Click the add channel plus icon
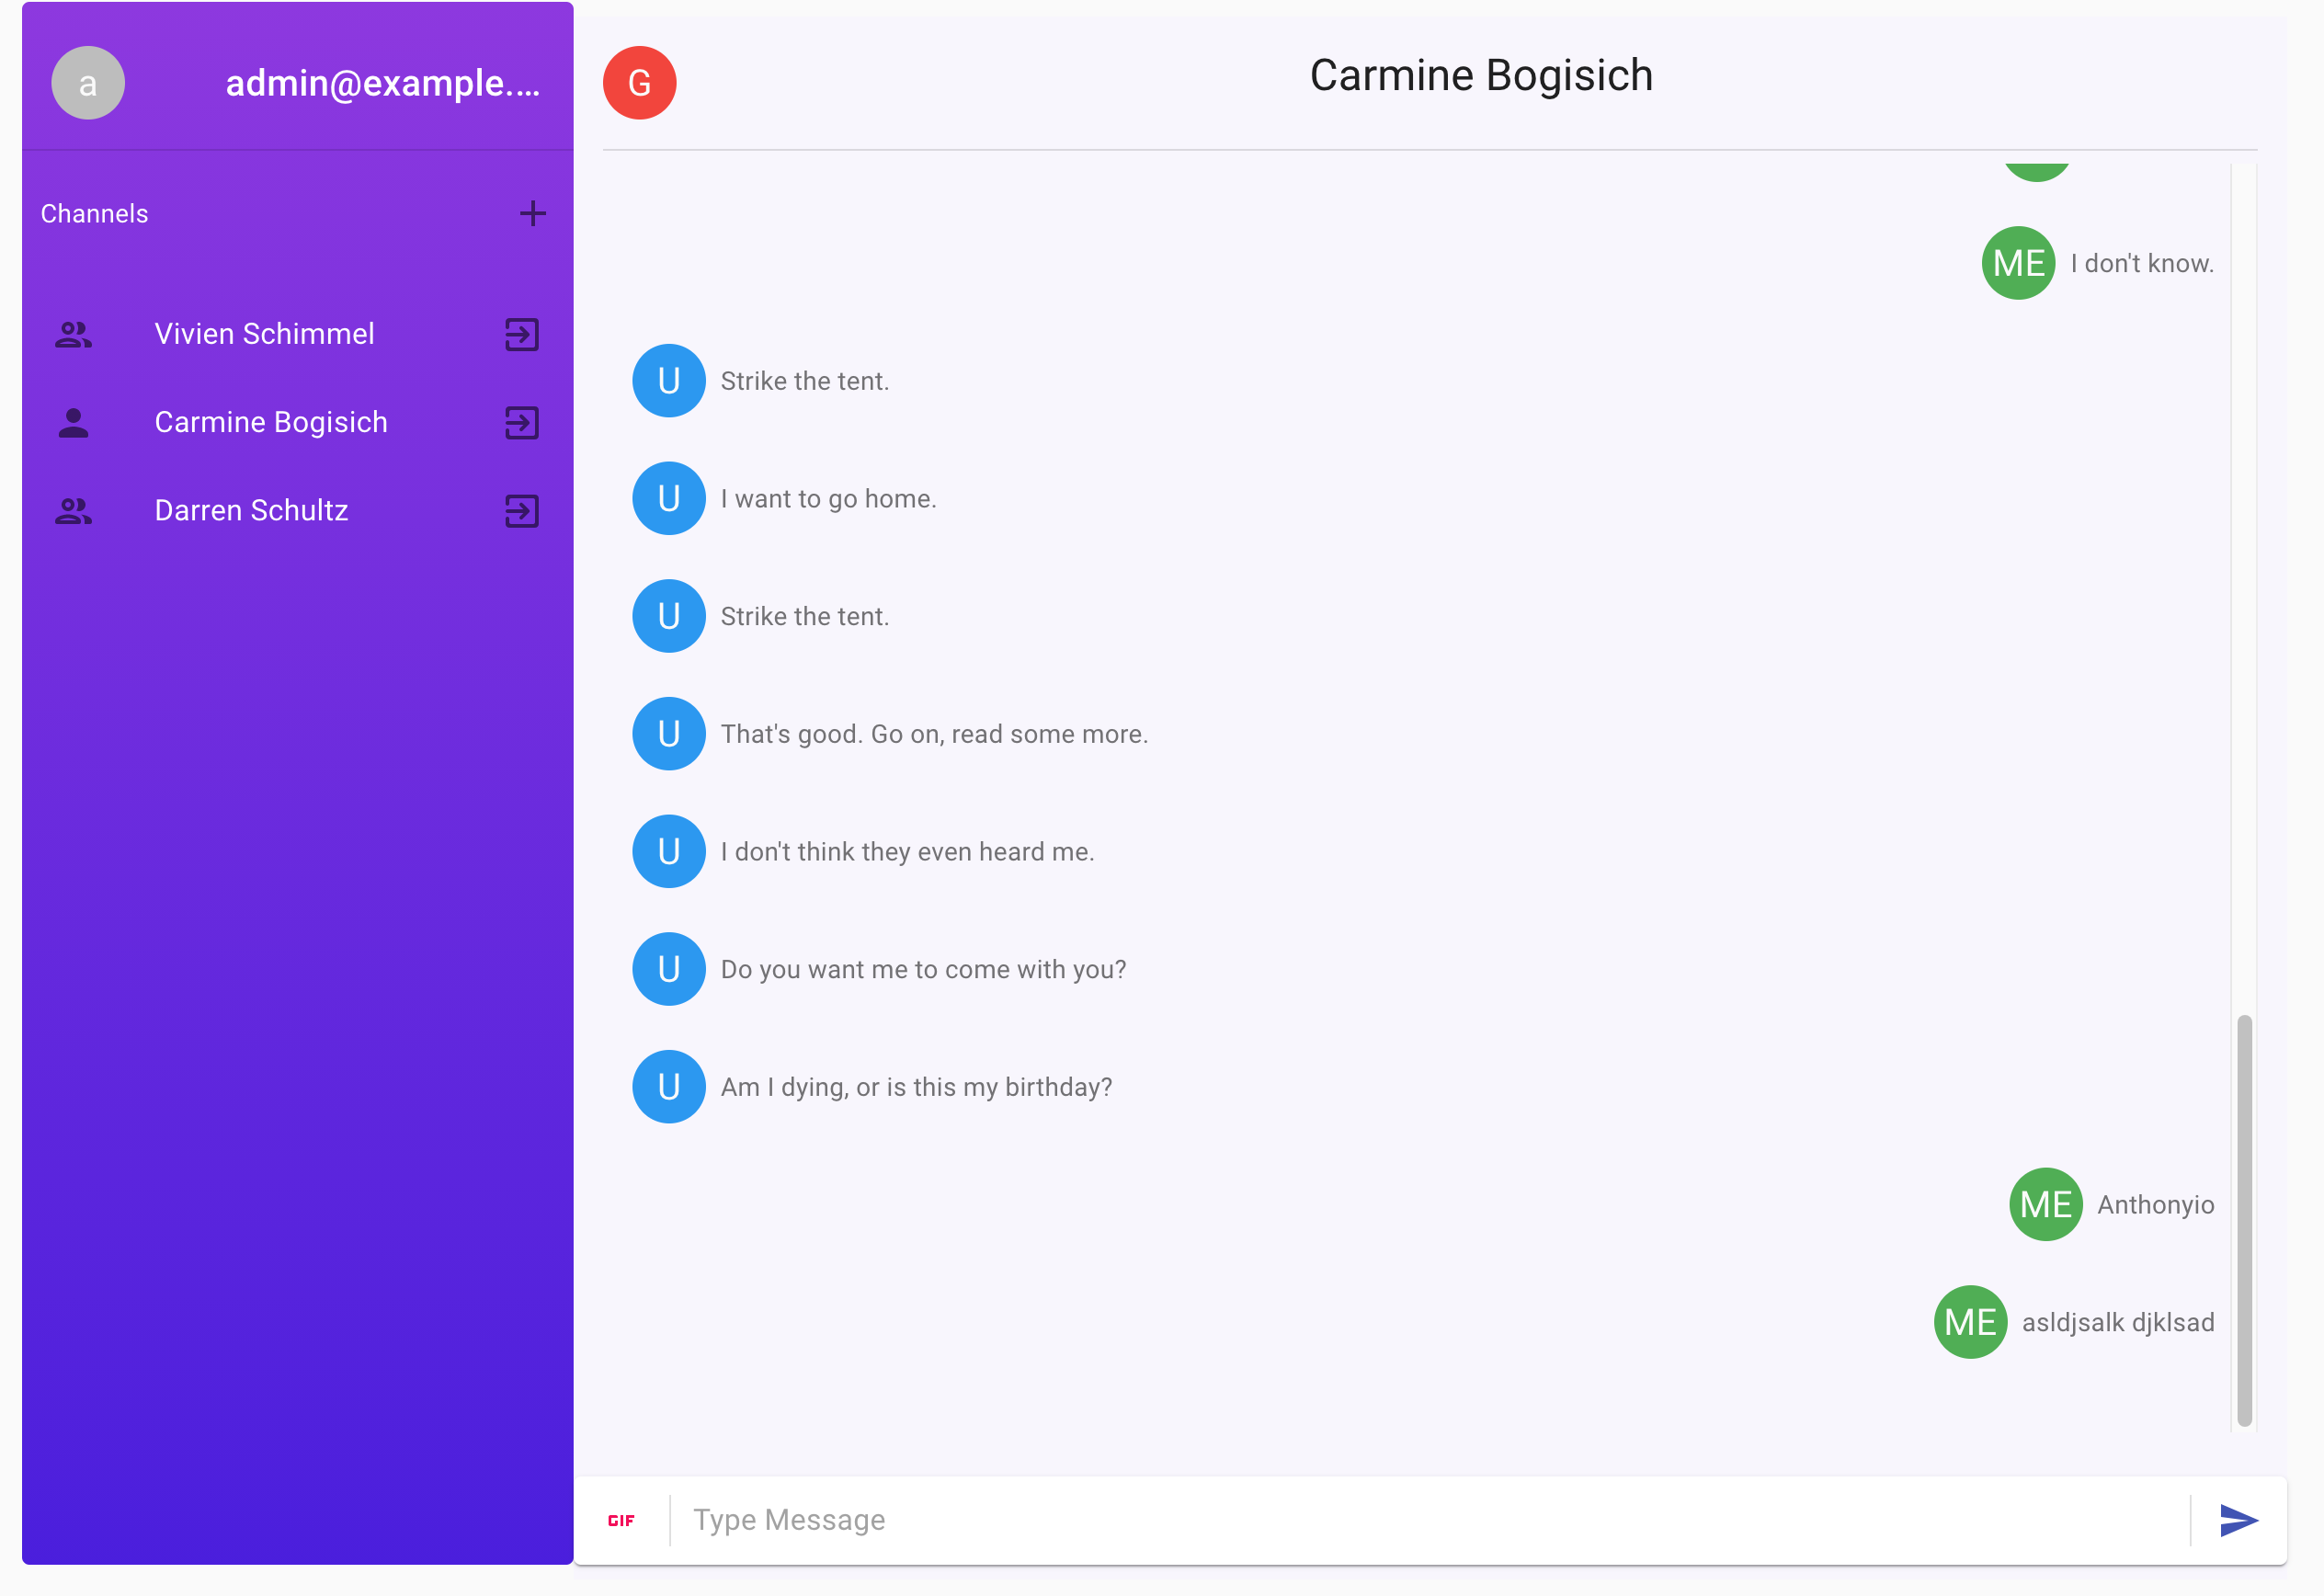The height and width of the screenshot is (1596, 2324). 532,213
